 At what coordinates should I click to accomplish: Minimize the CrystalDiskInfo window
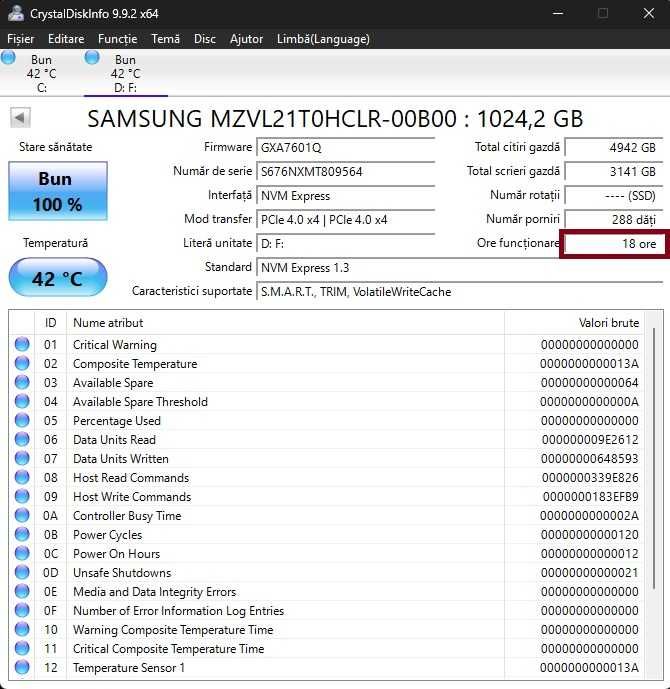[x=558, y=13]
